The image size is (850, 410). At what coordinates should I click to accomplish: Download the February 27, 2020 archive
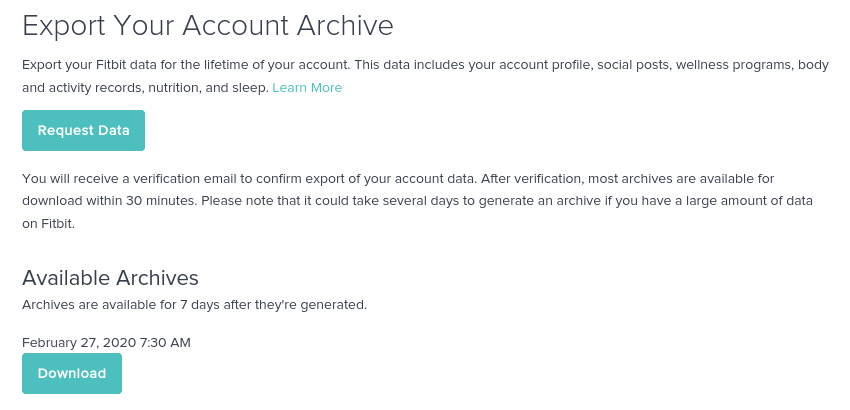tap(72, 373)
